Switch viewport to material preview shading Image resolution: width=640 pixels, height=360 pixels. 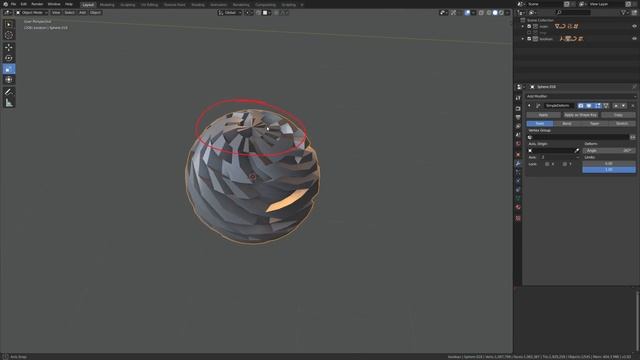tap(501, 13)
